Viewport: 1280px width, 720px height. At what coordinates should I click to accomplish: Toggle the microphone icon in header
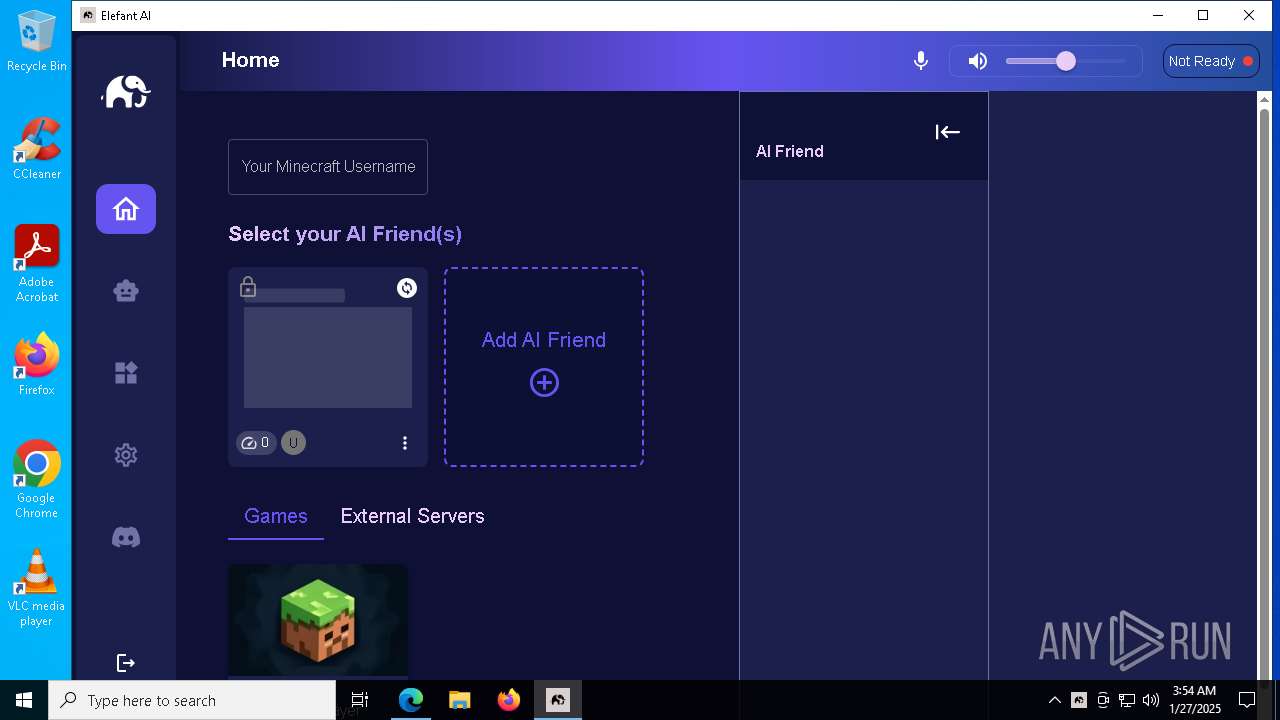coord(921,61)
